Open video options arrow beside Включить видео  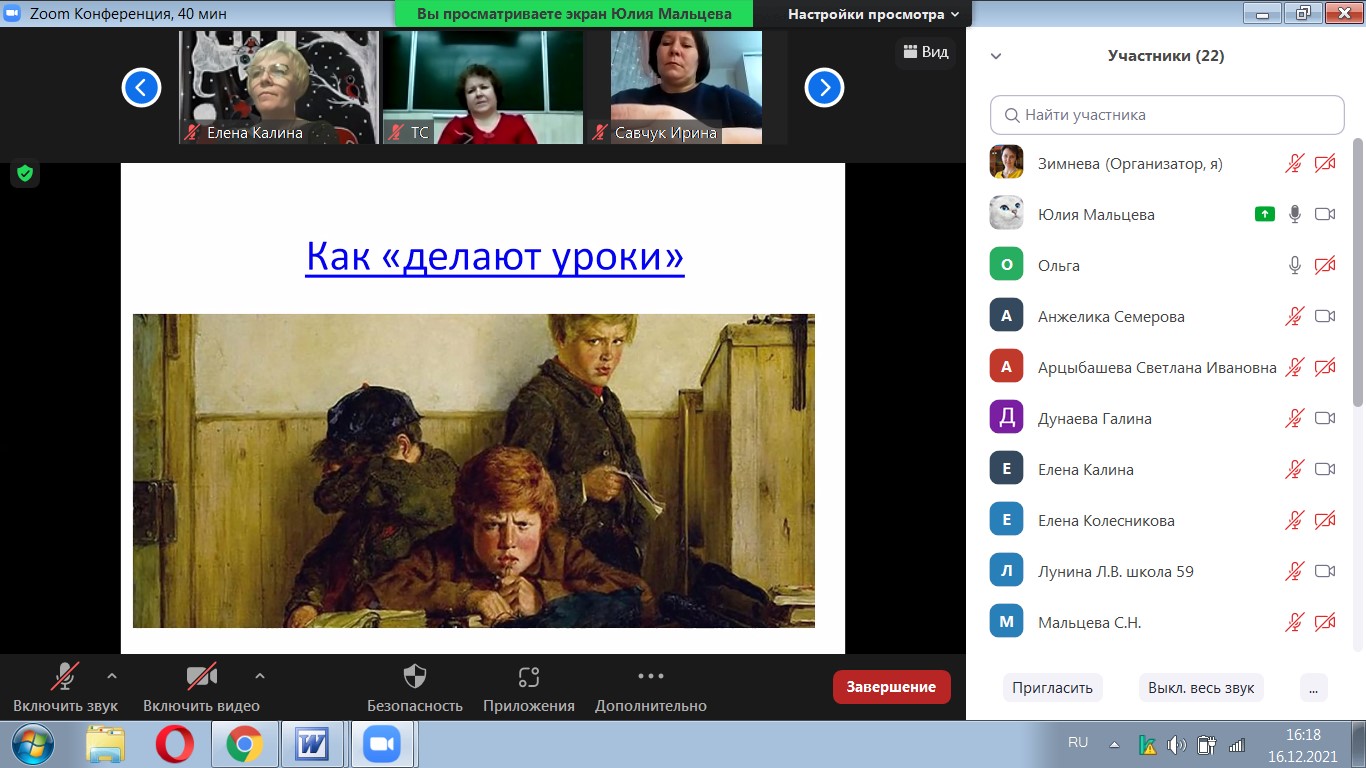(260, 675)
